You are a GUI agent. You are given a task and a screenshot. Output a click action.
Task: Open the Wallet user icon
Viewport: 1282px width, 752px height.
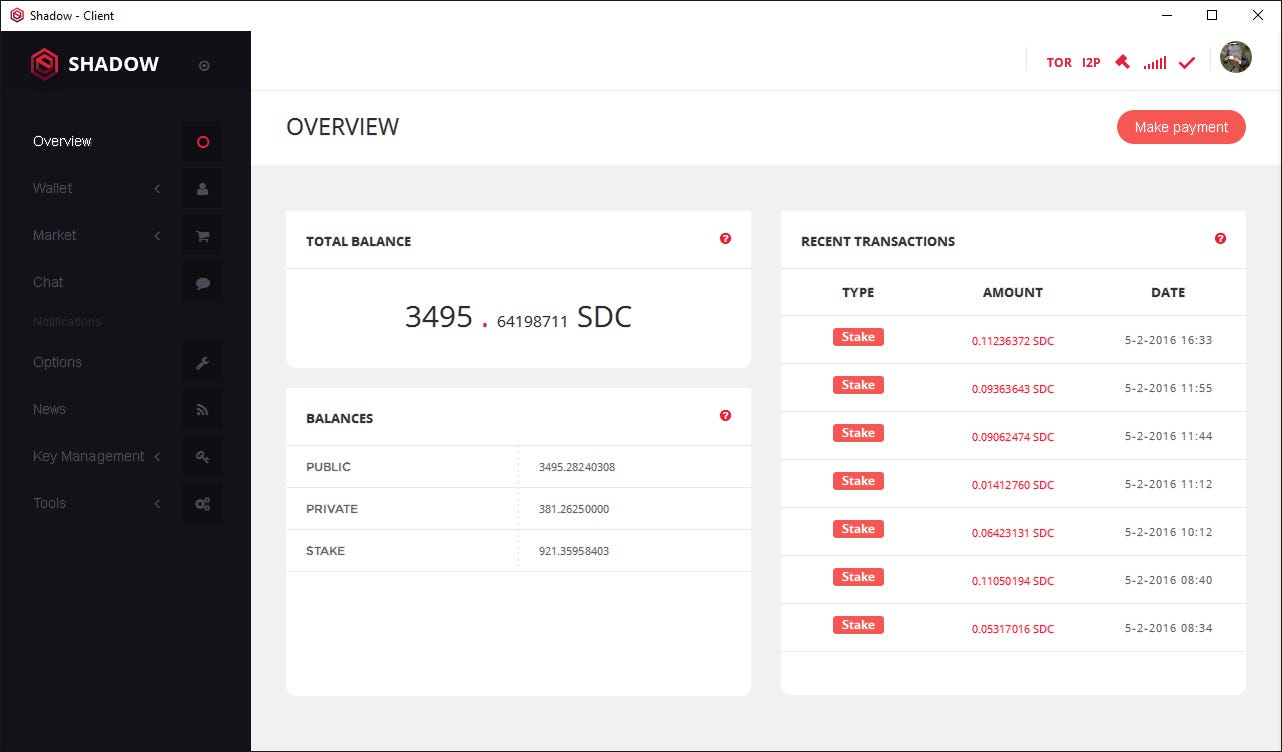point(202,188)
